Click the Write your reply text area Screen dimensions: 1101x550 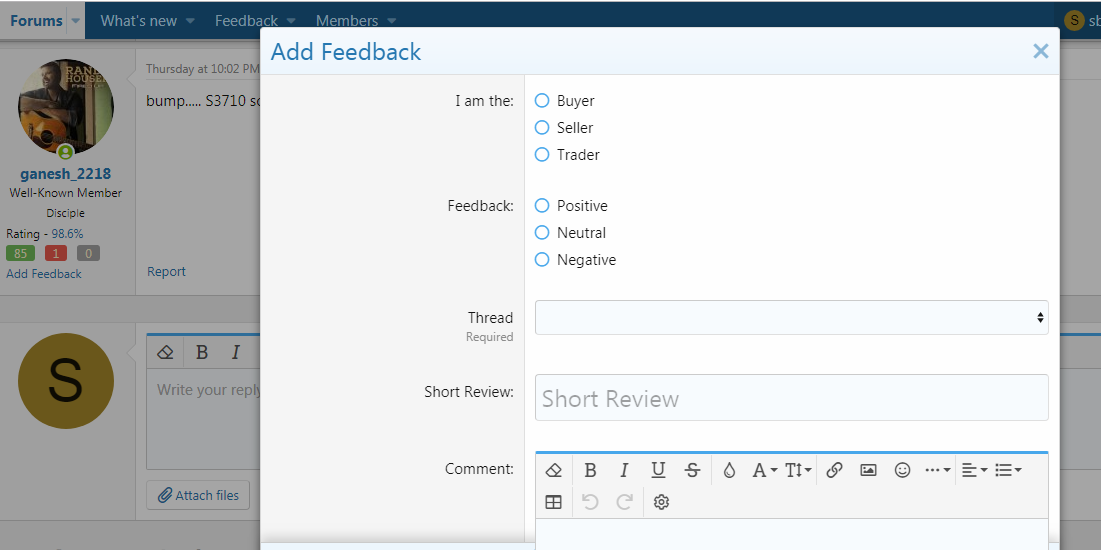click(204, 419)
